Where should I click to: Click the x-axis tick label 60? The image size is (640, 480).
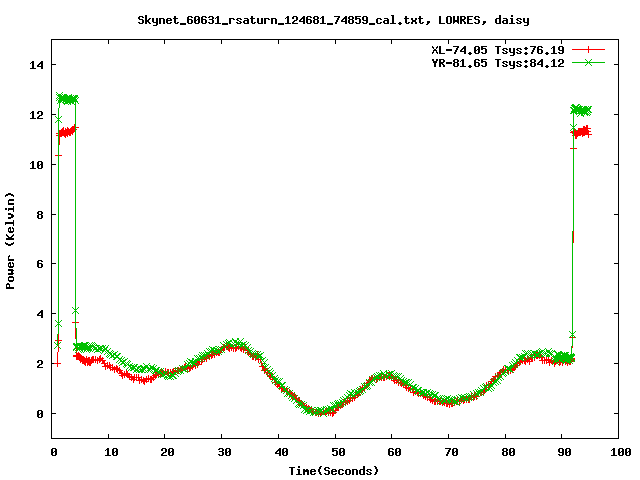(394, 452)
